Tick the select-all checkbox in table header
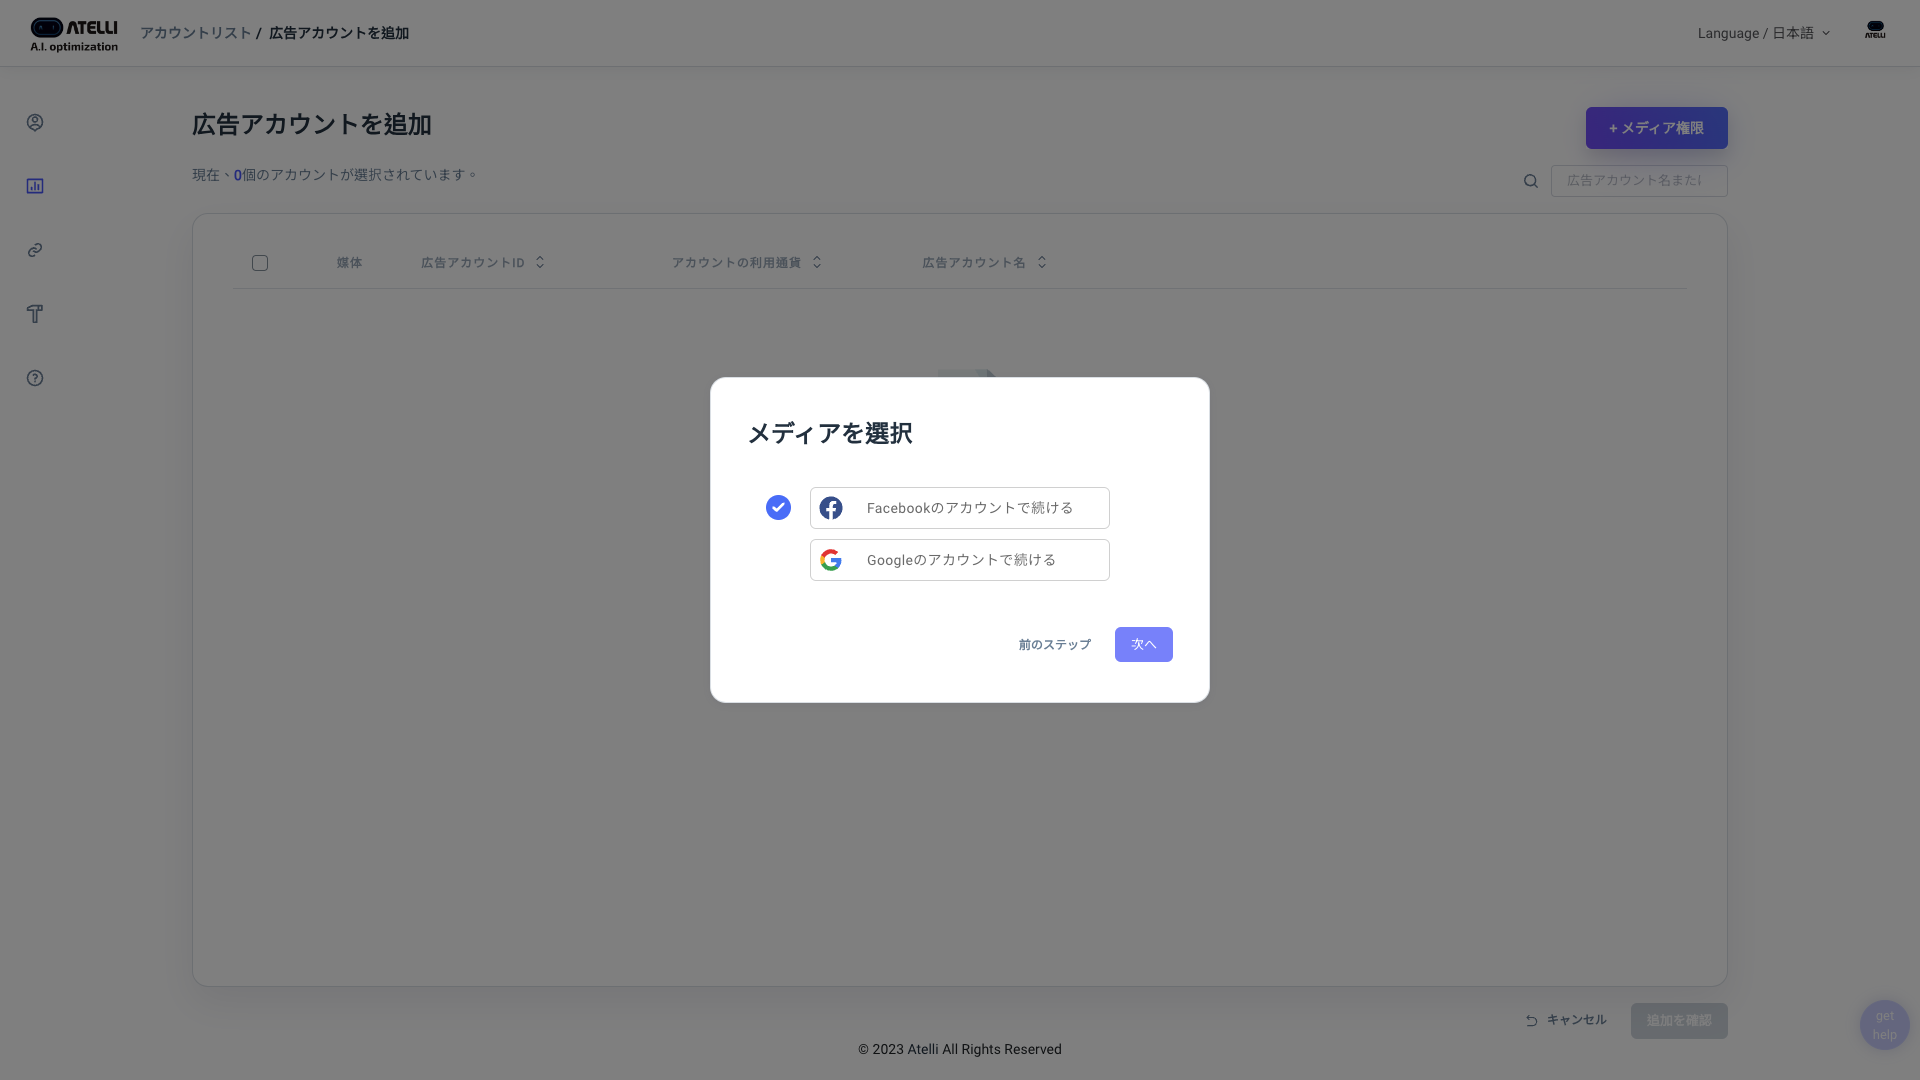1920x1080 pixels. [260, 263]
